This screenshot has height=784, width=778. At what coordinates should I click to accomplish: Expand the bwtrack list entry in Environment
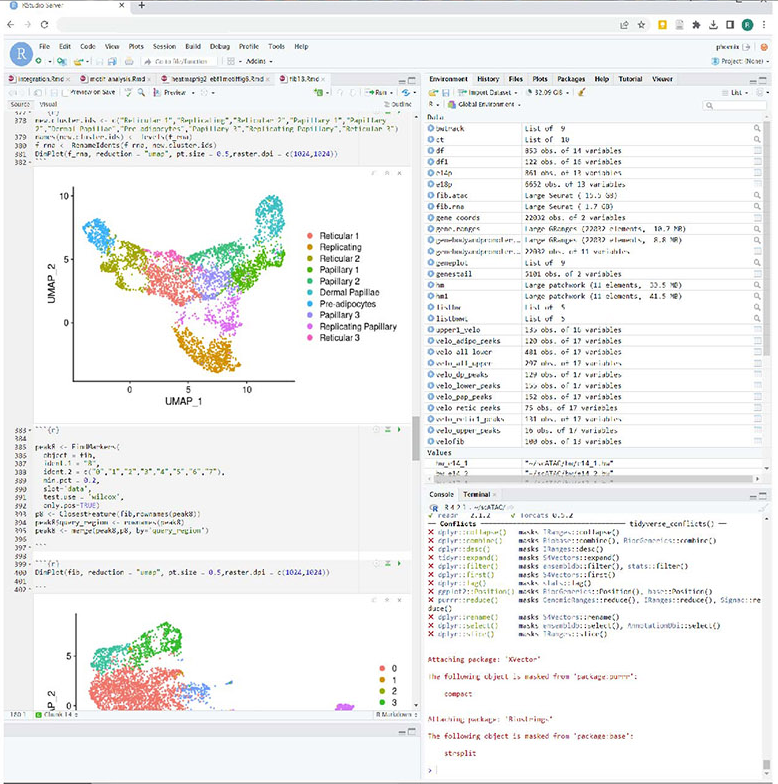[x=430, y=128]
